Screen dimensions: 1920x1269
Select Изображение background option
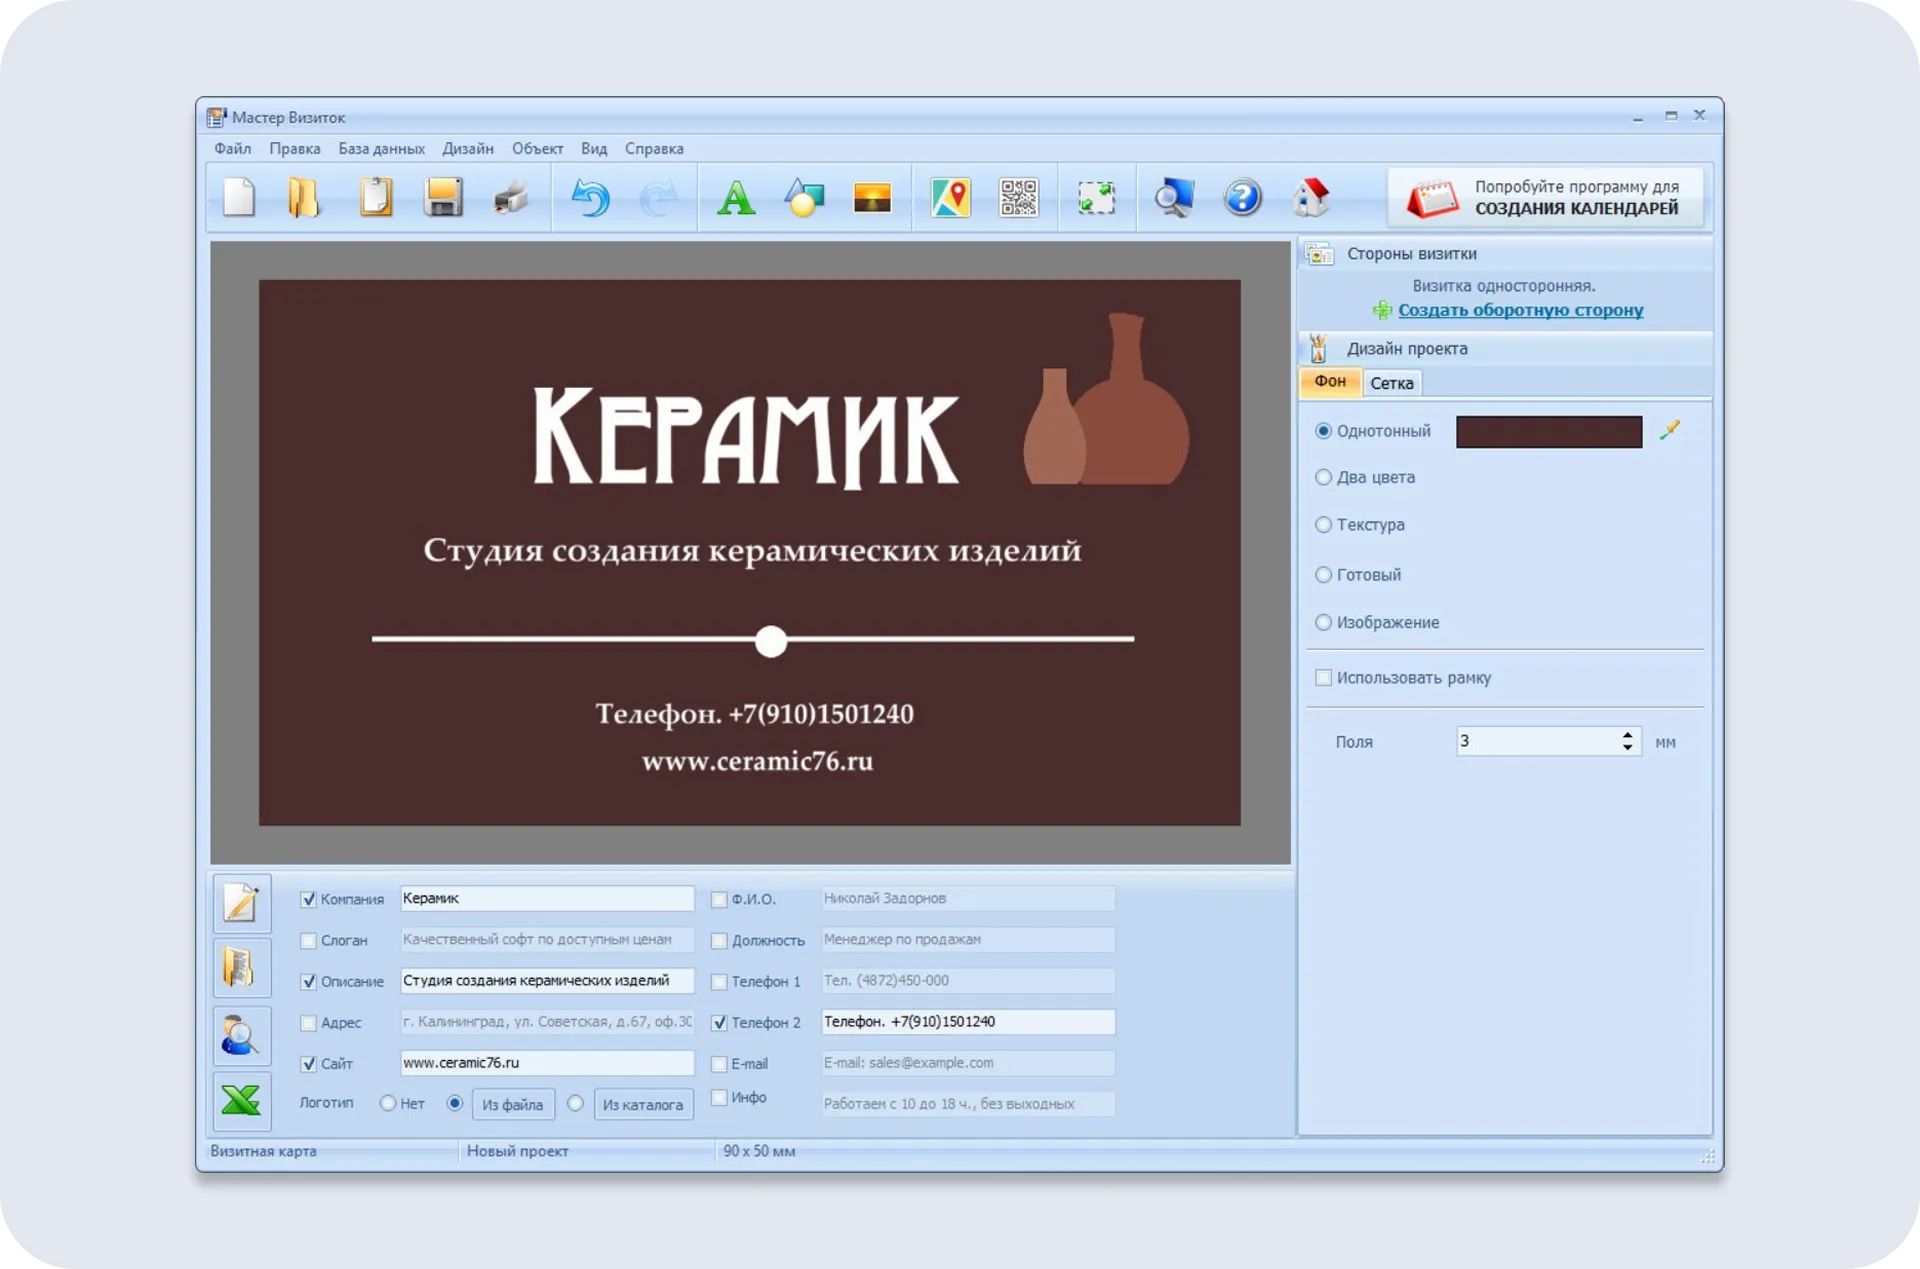pos(1323,622)
